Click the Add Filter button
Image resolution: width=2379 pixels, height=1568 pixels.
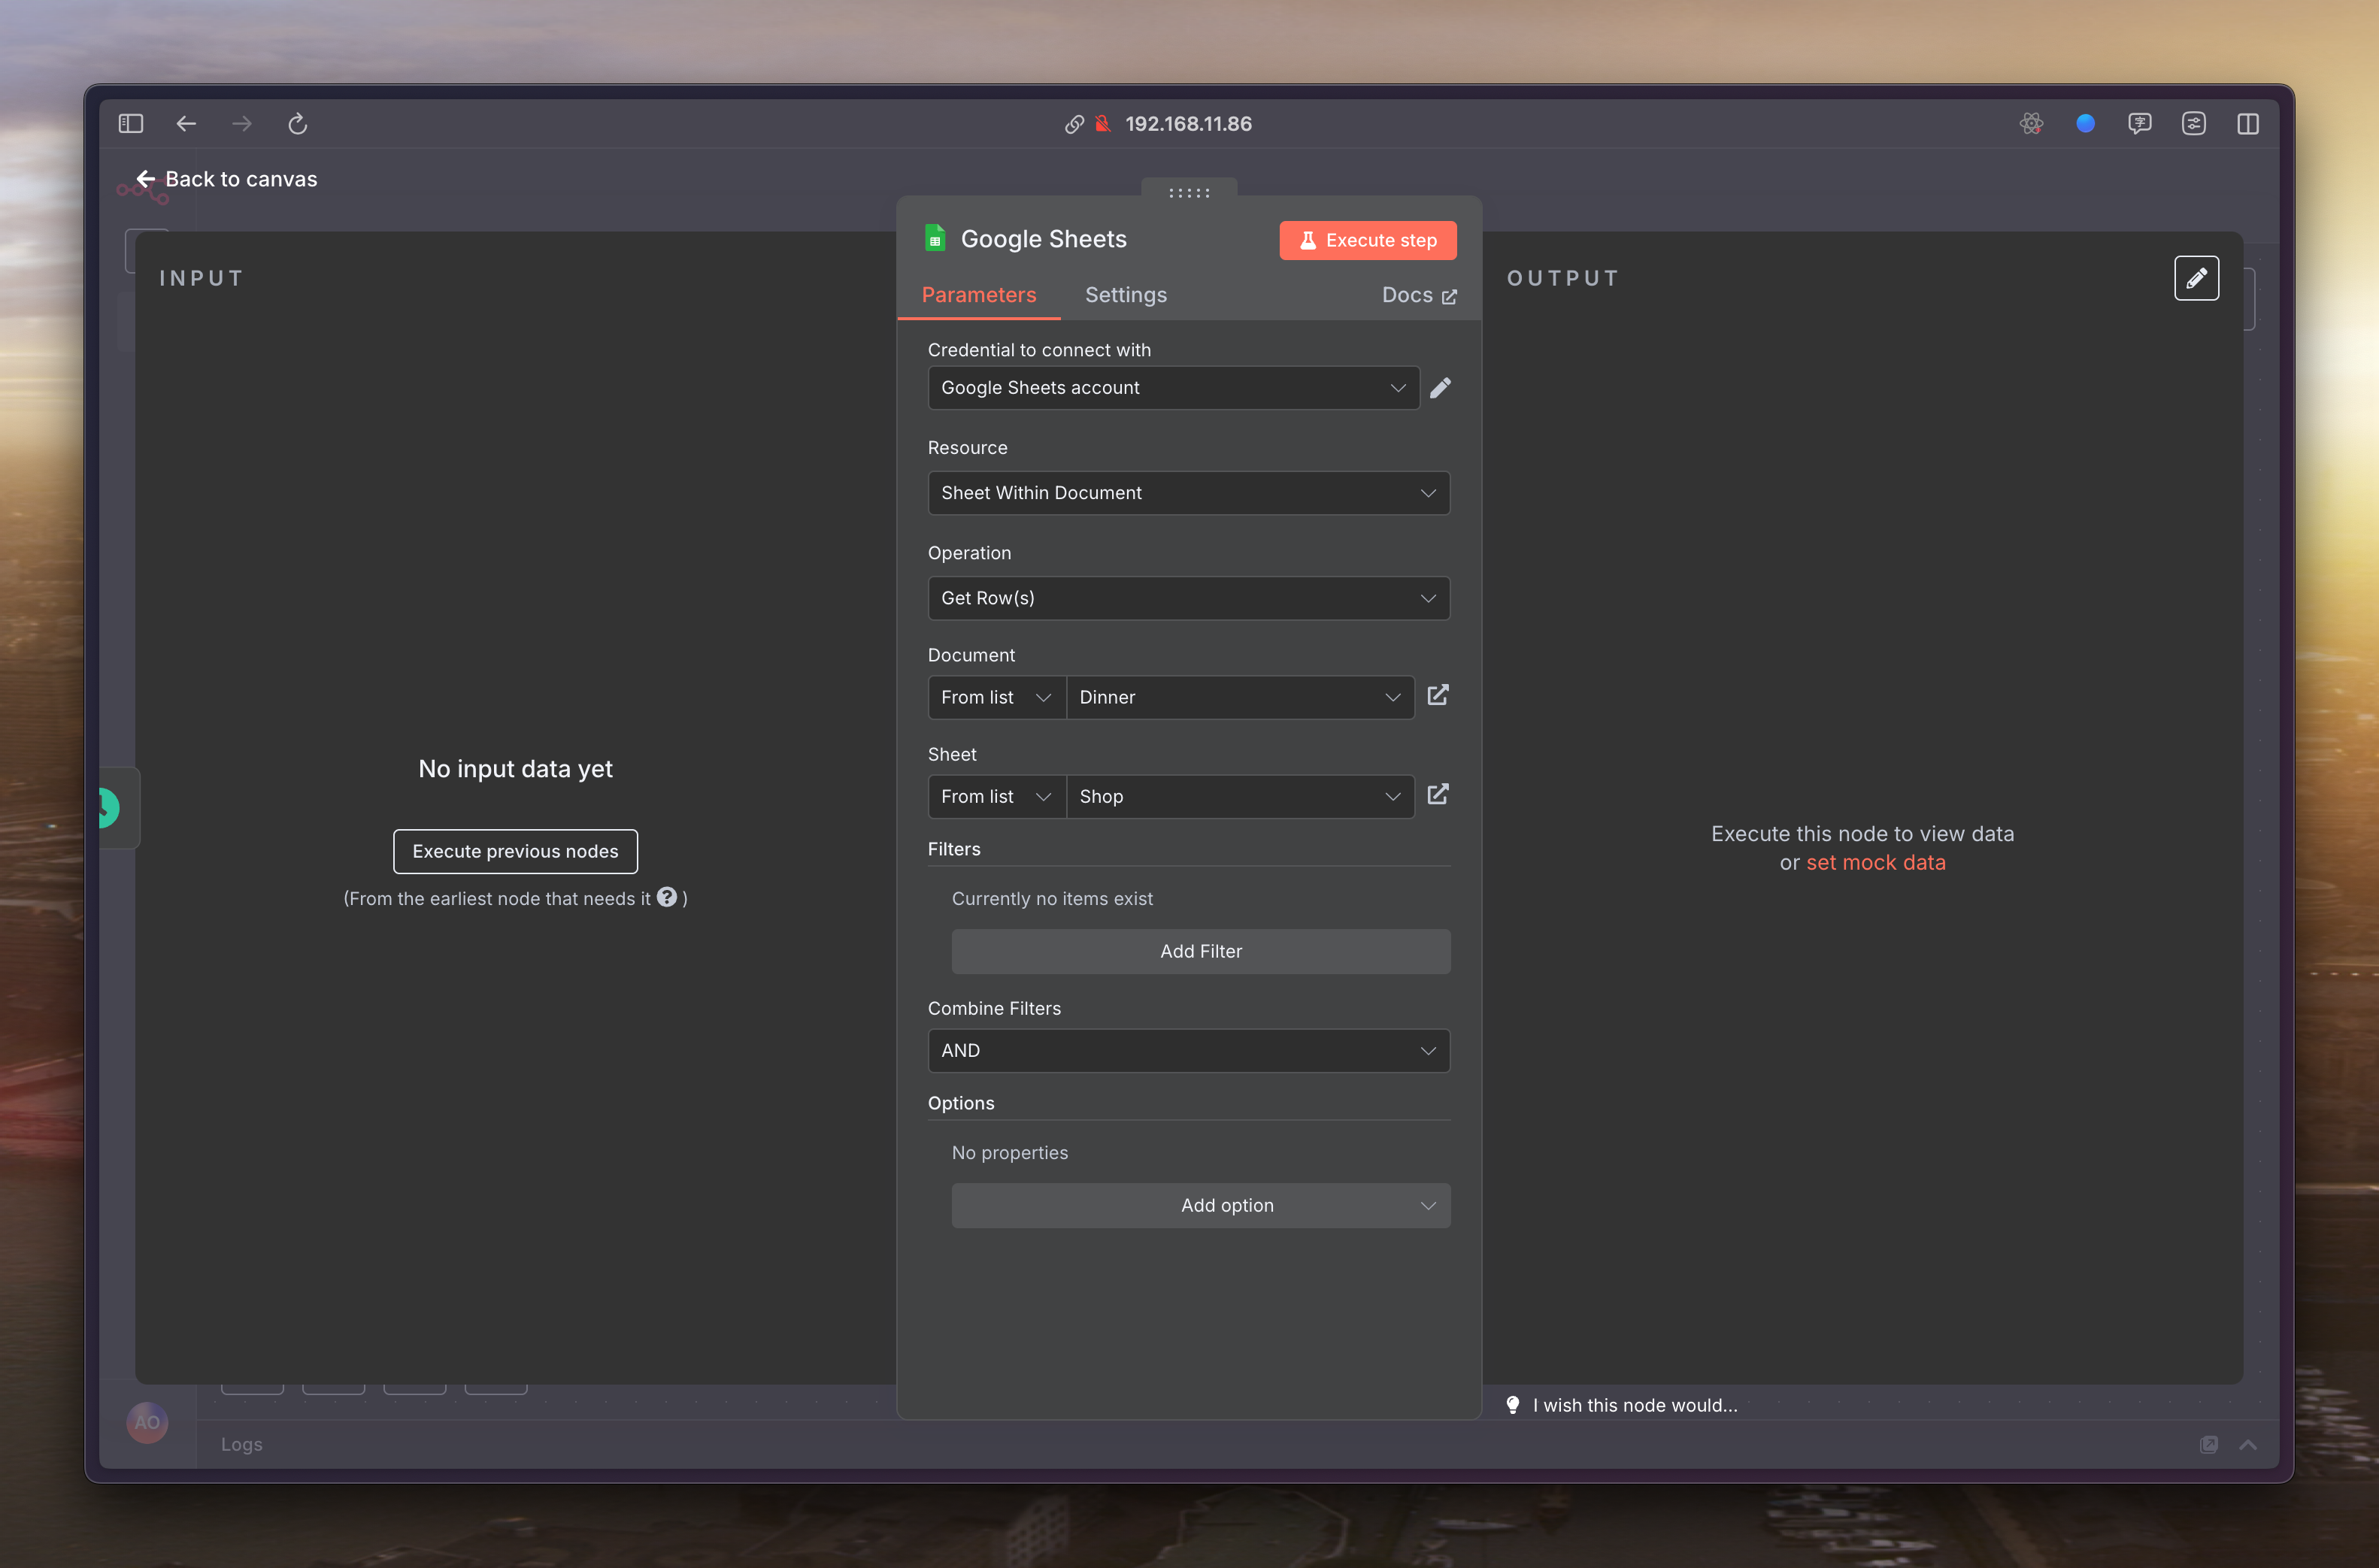(1200, 951)
